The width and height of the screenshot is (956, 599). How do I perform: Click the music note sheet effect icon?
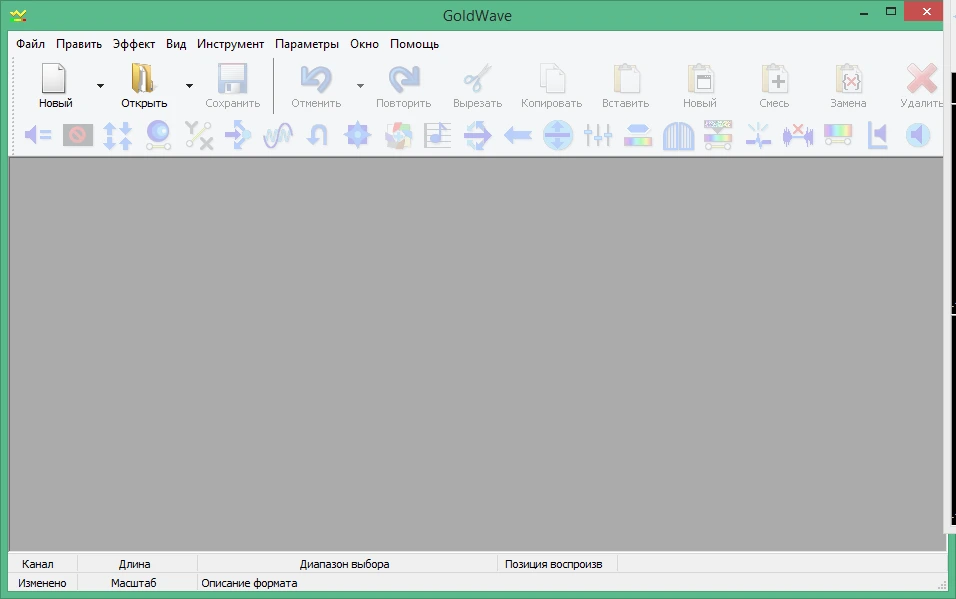437,135
